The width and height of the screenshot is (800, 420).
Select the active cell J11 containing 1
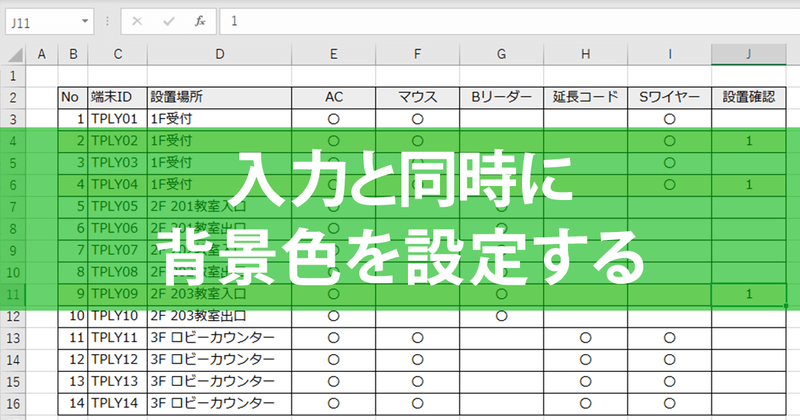[x=748, y=294]
